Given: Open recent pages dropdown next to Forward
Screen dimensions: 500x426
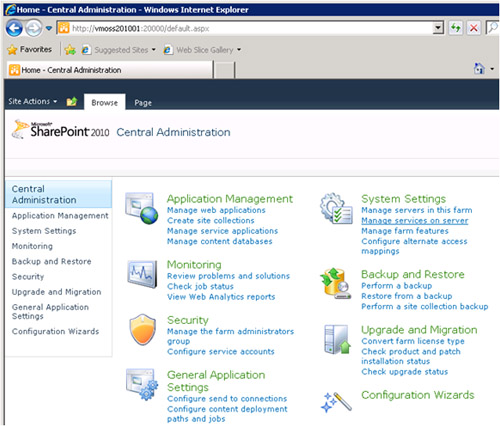Looking at the screenshot, I should [x=49, y=28].
